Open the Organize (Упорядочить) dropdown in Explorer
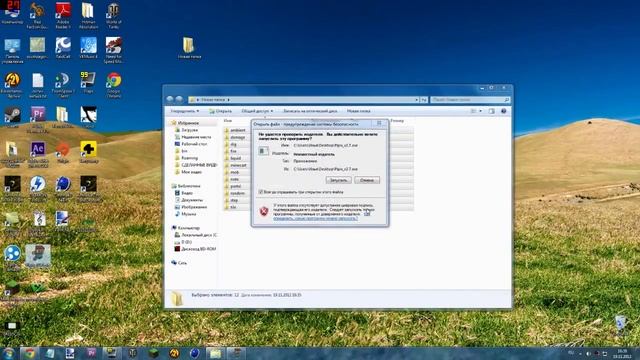This screenshot has width=640, height=360. [x=185, y=111]
